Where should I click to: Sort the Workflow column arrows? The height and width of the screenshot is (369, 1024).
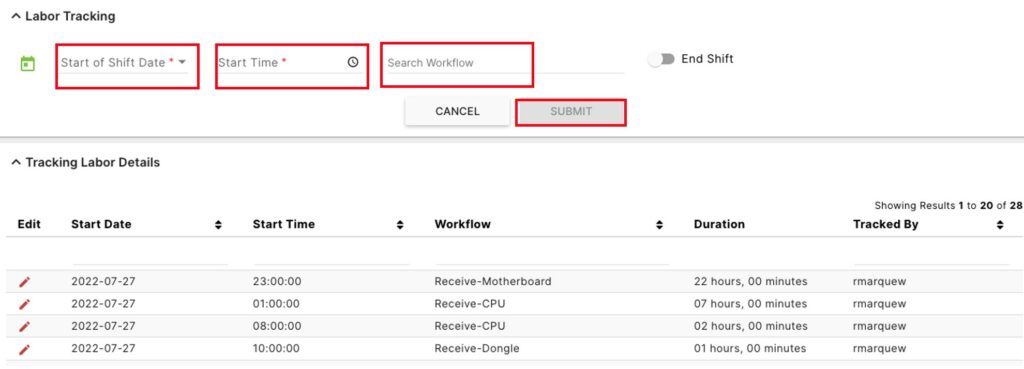(660, 225)
